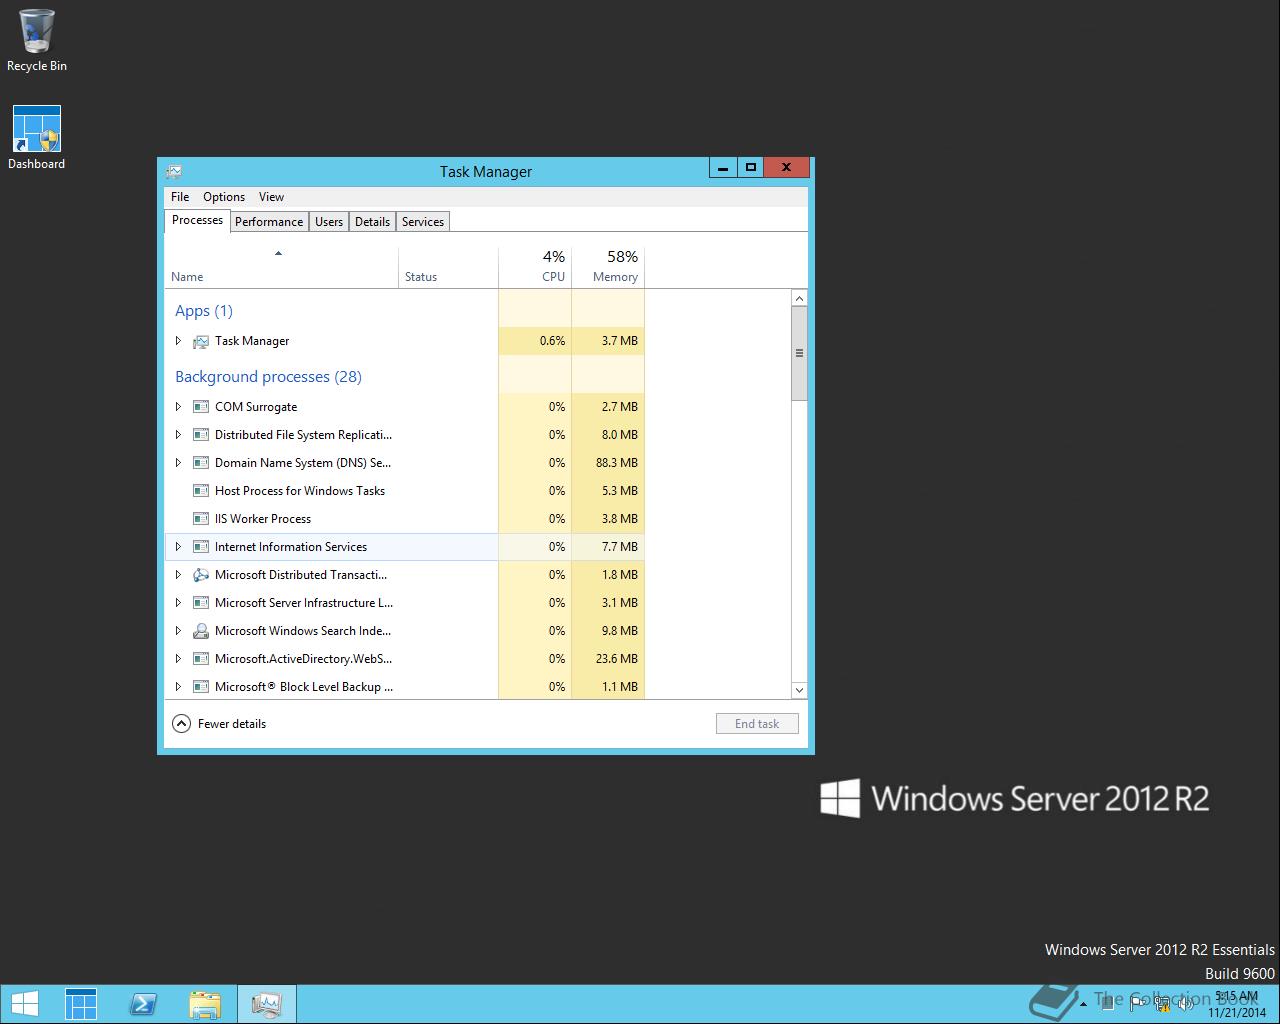Viewport: 1280px width, 1024px height.
Task: Expand the Internet Information Services entry
Action: 178,547
